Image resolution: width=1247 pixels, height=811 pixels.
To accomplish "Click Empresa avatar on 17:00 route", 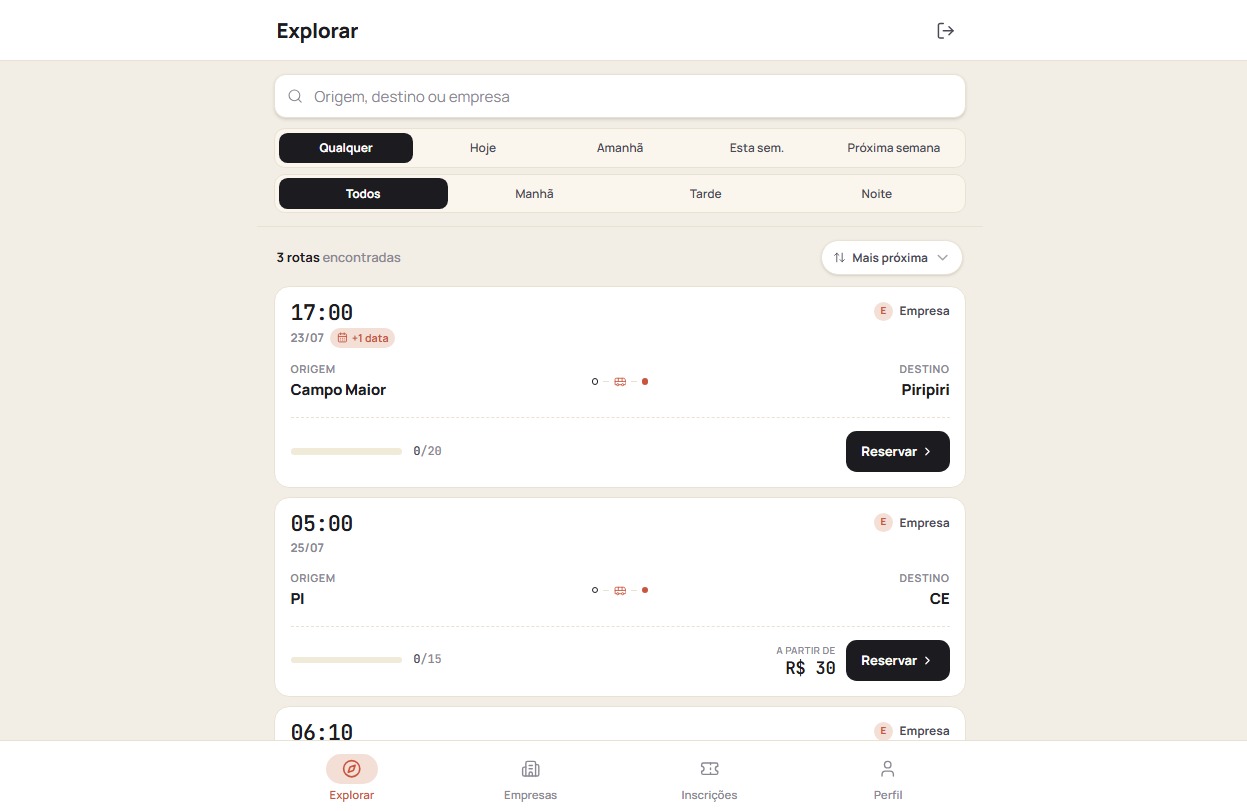I will (883, 311).
